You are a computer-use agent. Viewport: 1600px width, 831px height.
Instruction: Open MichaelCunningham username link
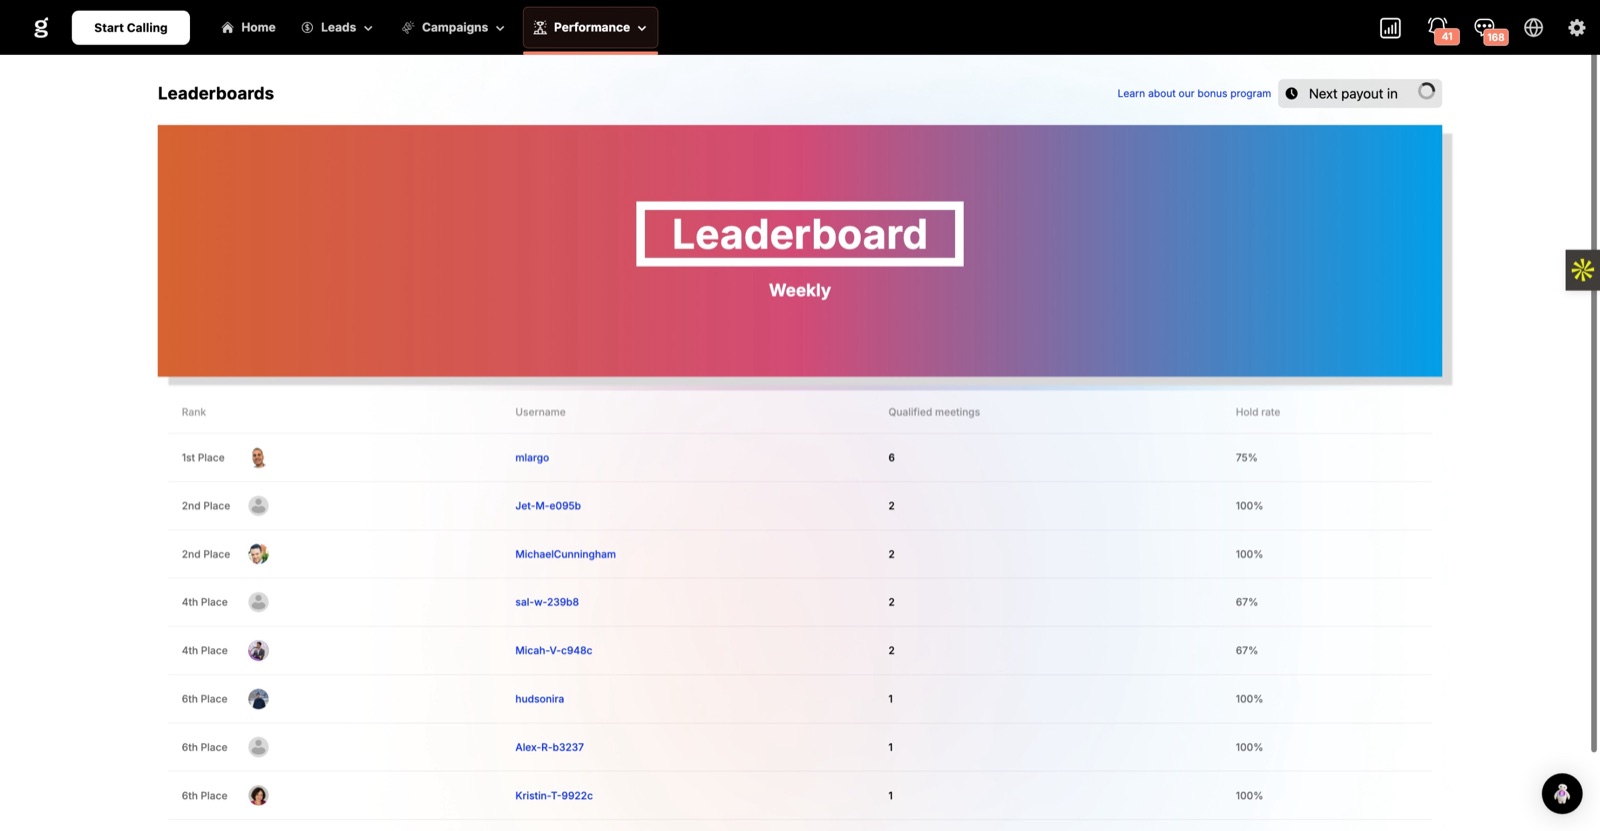565,554
